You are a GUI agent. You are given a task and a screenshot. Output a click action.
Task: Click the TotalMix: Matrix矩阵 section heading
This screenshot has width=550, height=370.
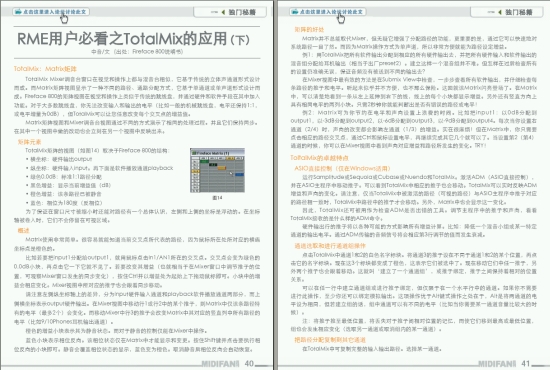coord(45,69)
